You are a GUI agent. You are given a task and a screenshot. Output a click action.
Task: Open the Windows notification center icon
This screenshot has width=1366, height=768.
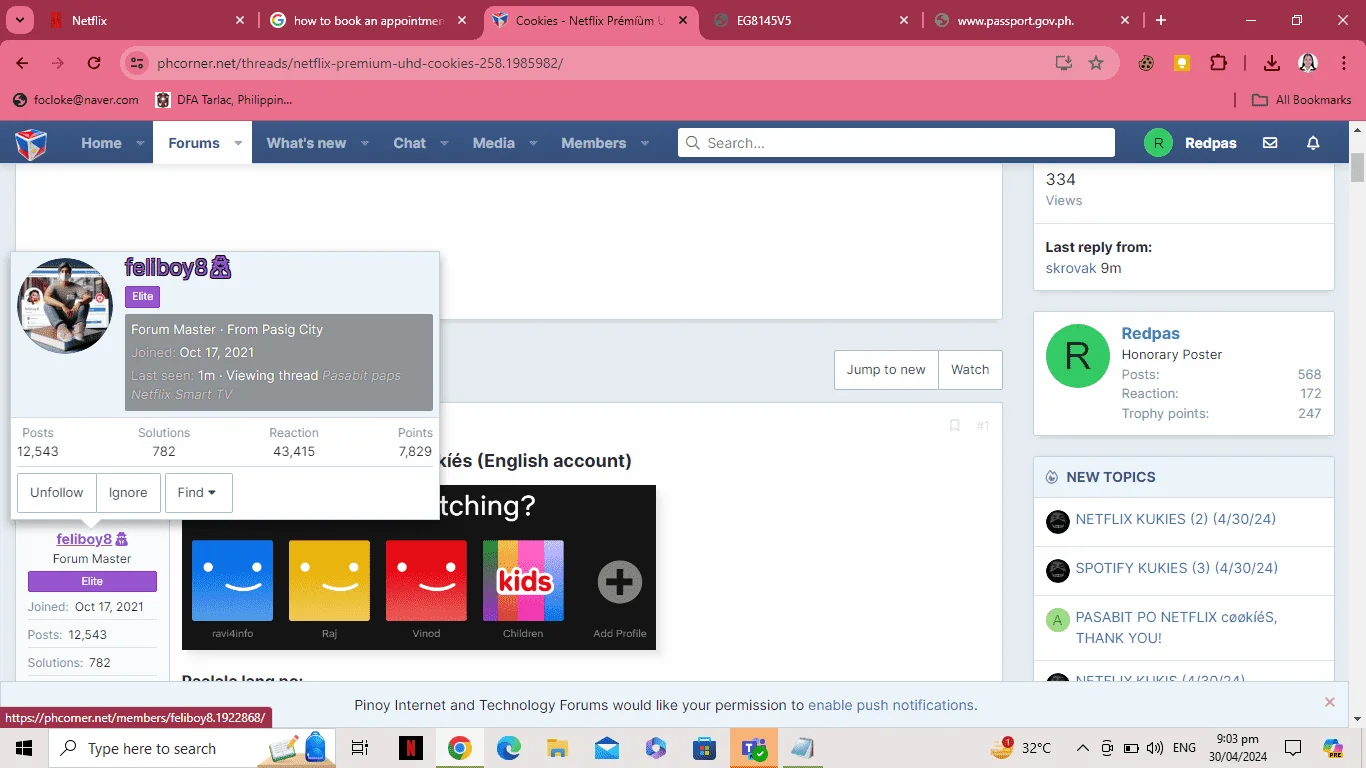pyautogui.click(x=1293, y=748)
